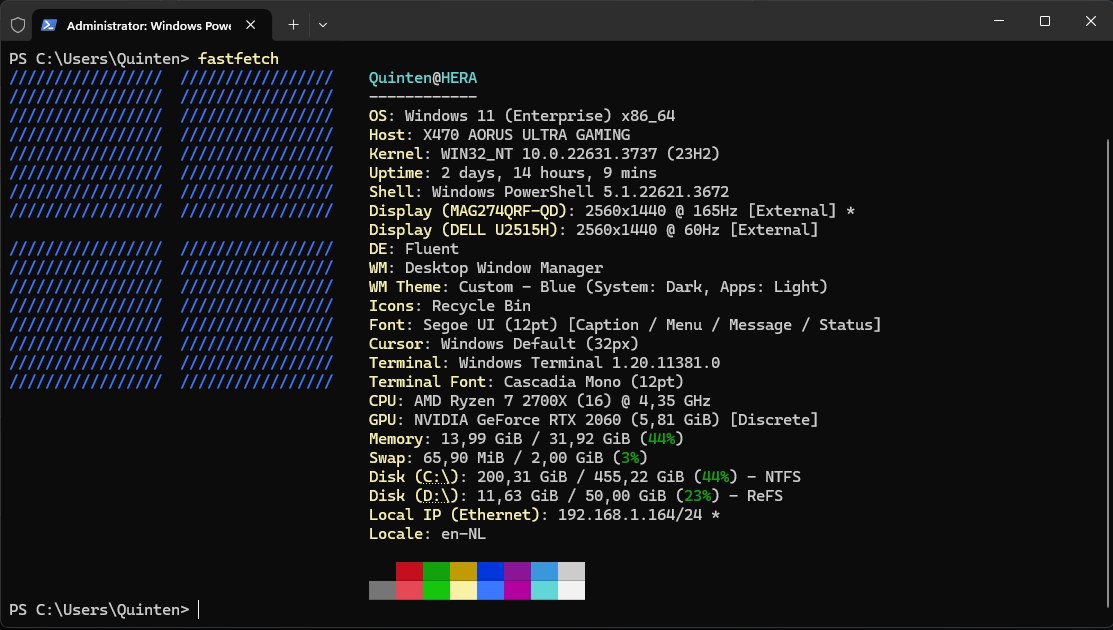Click the purple swatch in top row

517,571
